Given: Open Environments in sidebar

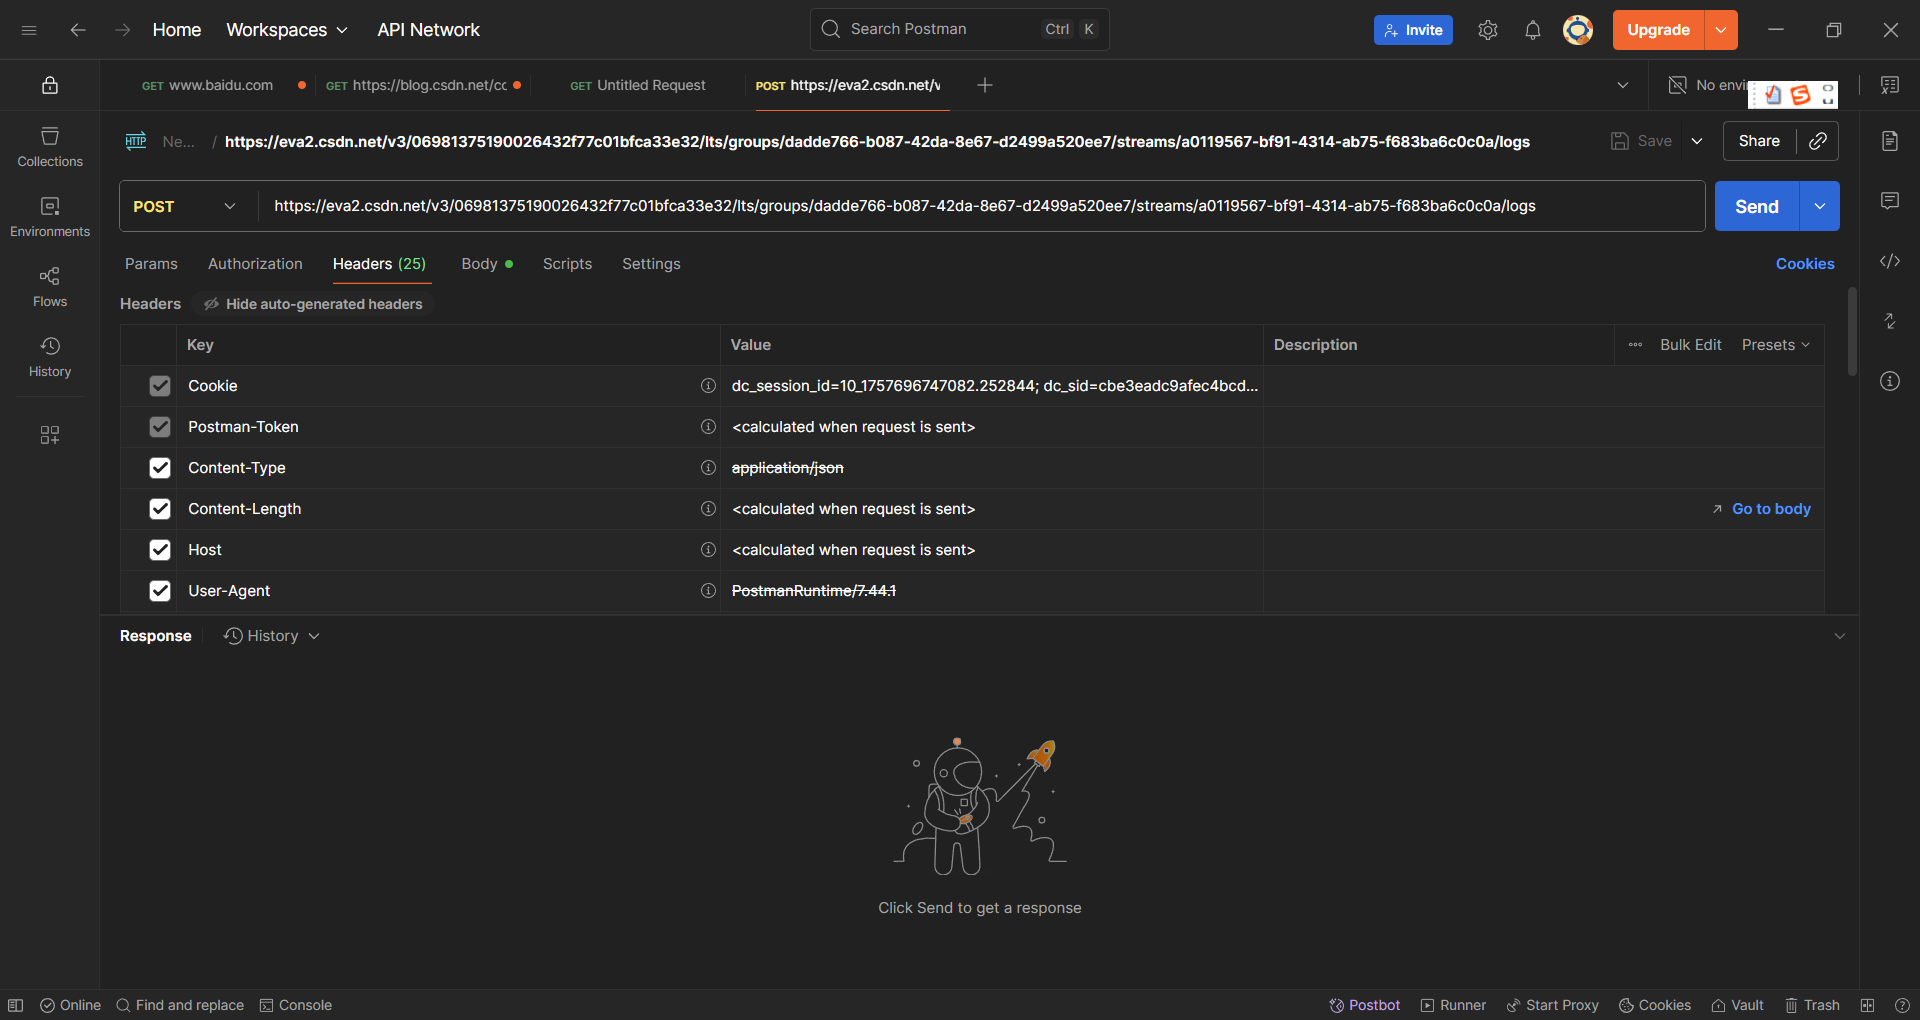Looking at the screenshot, I should click(50, 217).
